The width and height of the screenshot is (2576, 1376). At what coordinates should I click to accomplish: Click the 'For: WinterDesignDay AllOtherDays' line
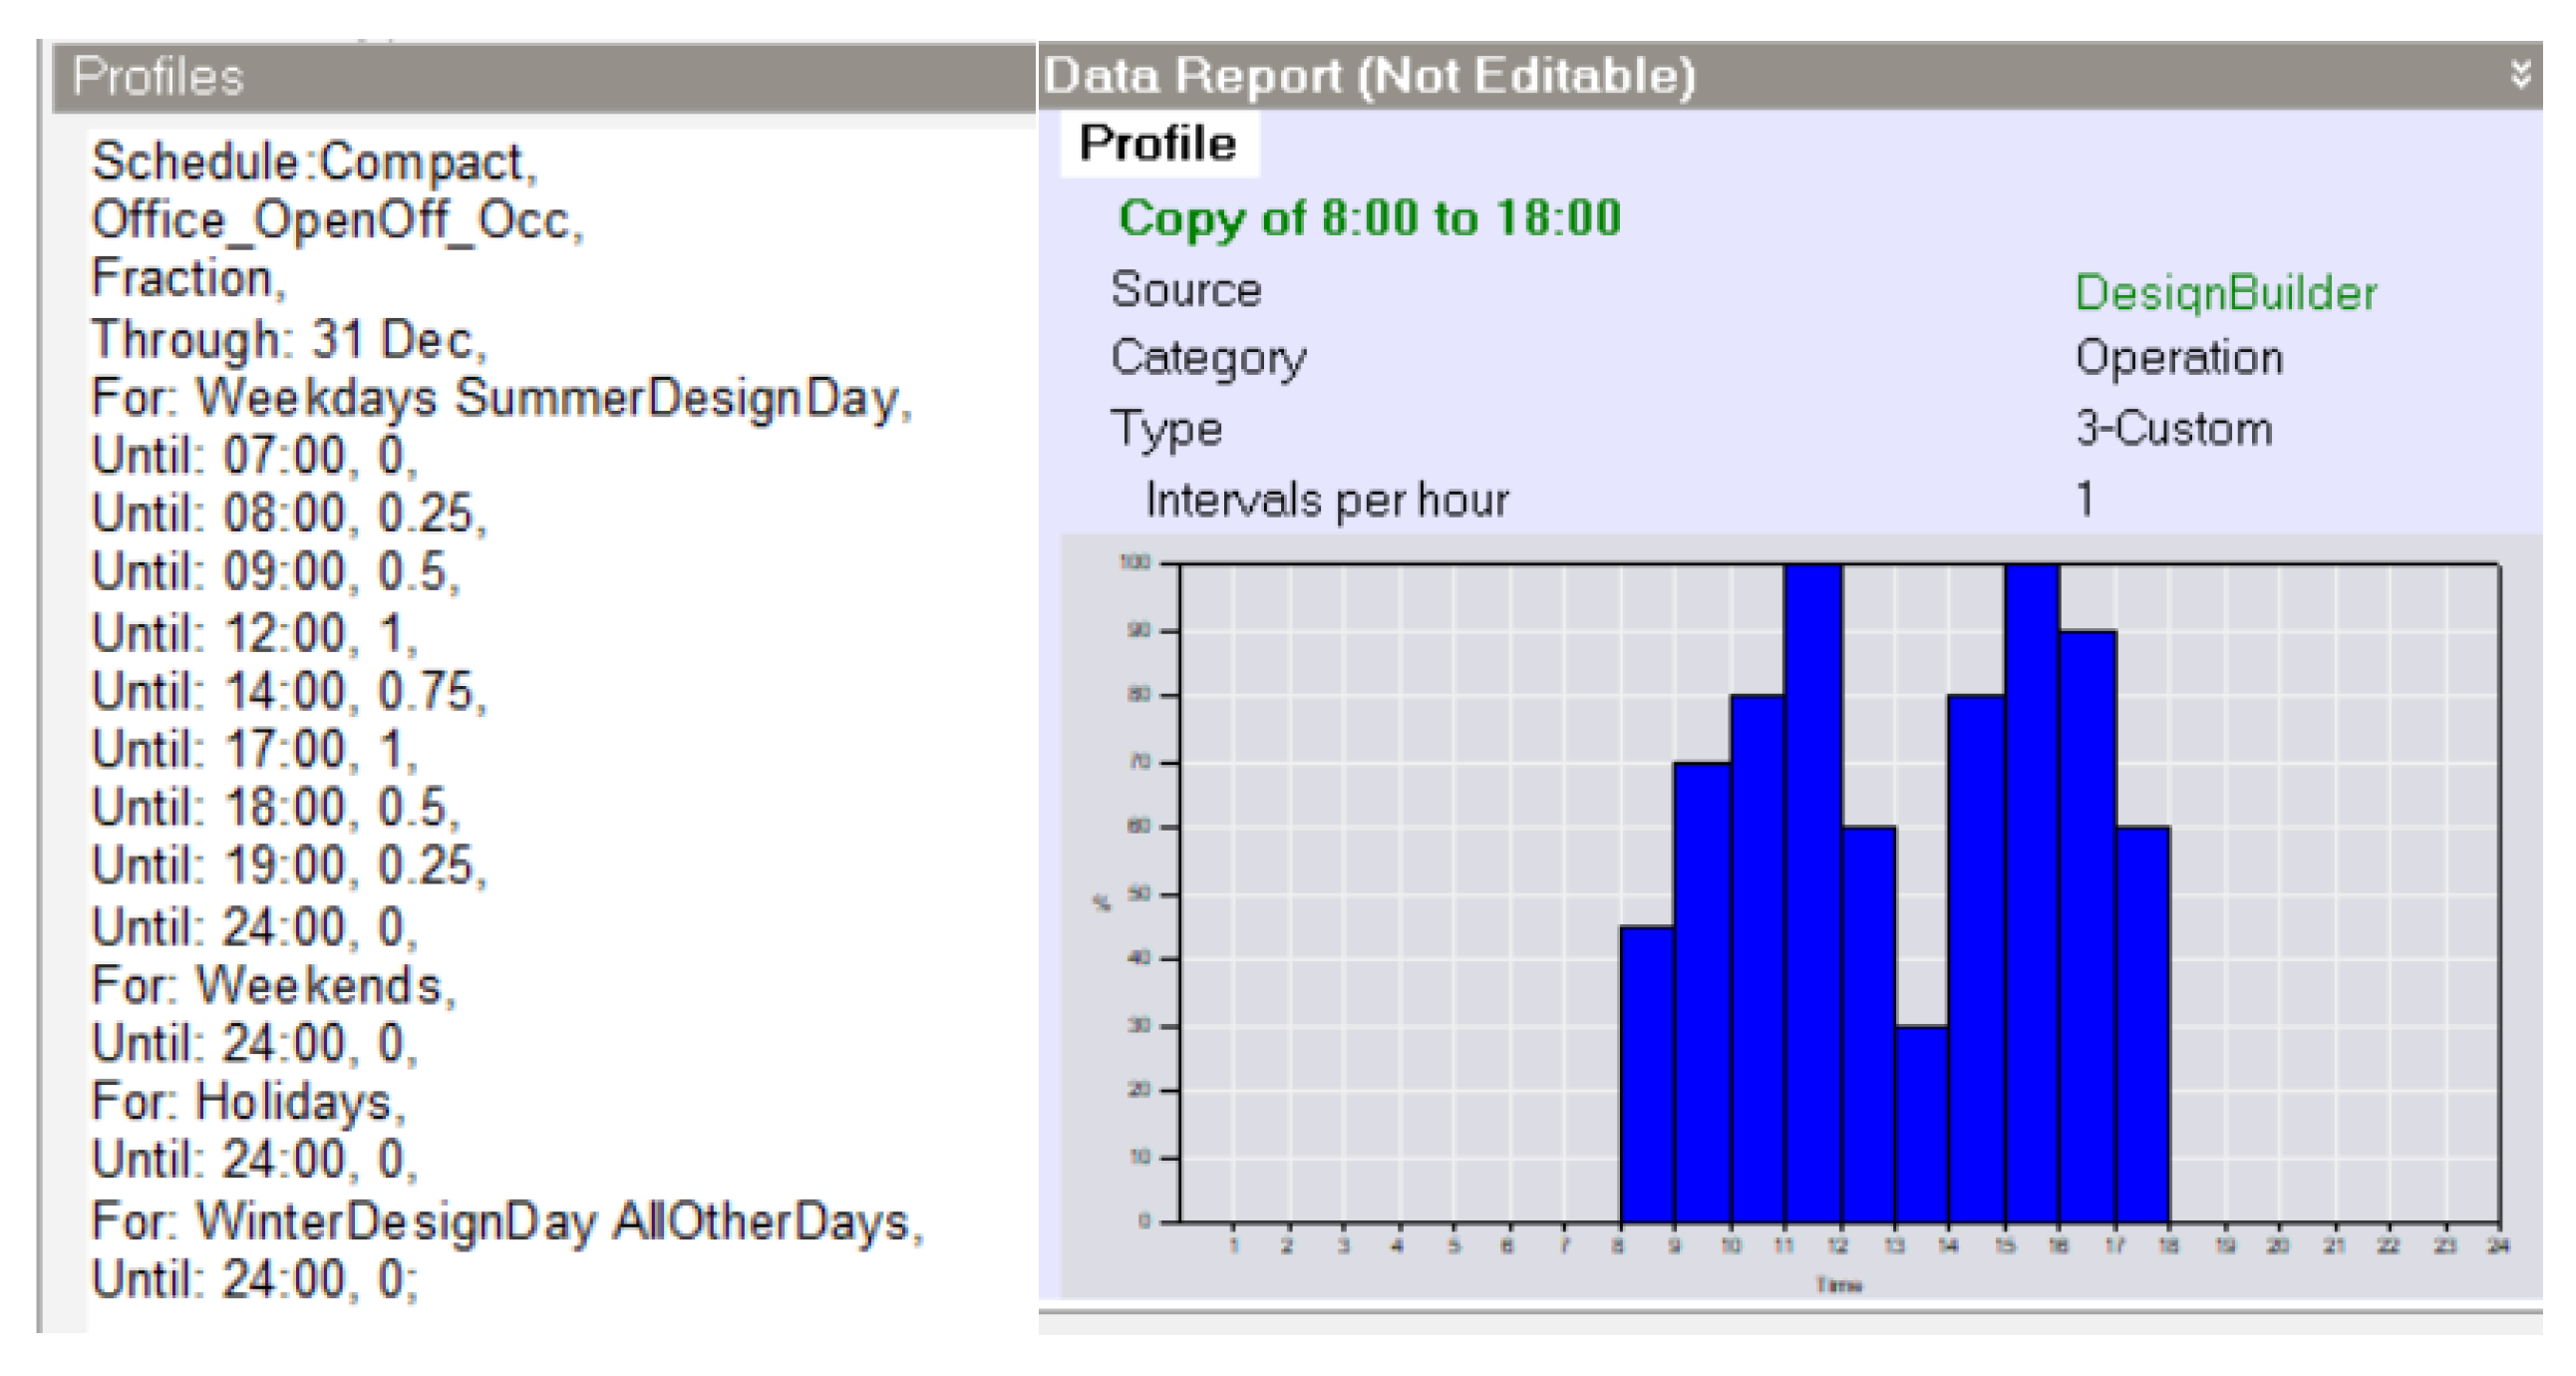coord(507,1222)
